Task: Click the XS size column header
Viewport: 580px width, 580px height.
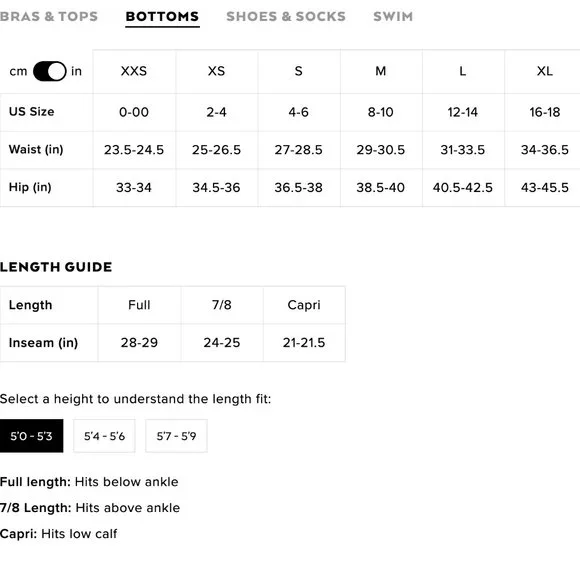Action: tap(216, 71)
